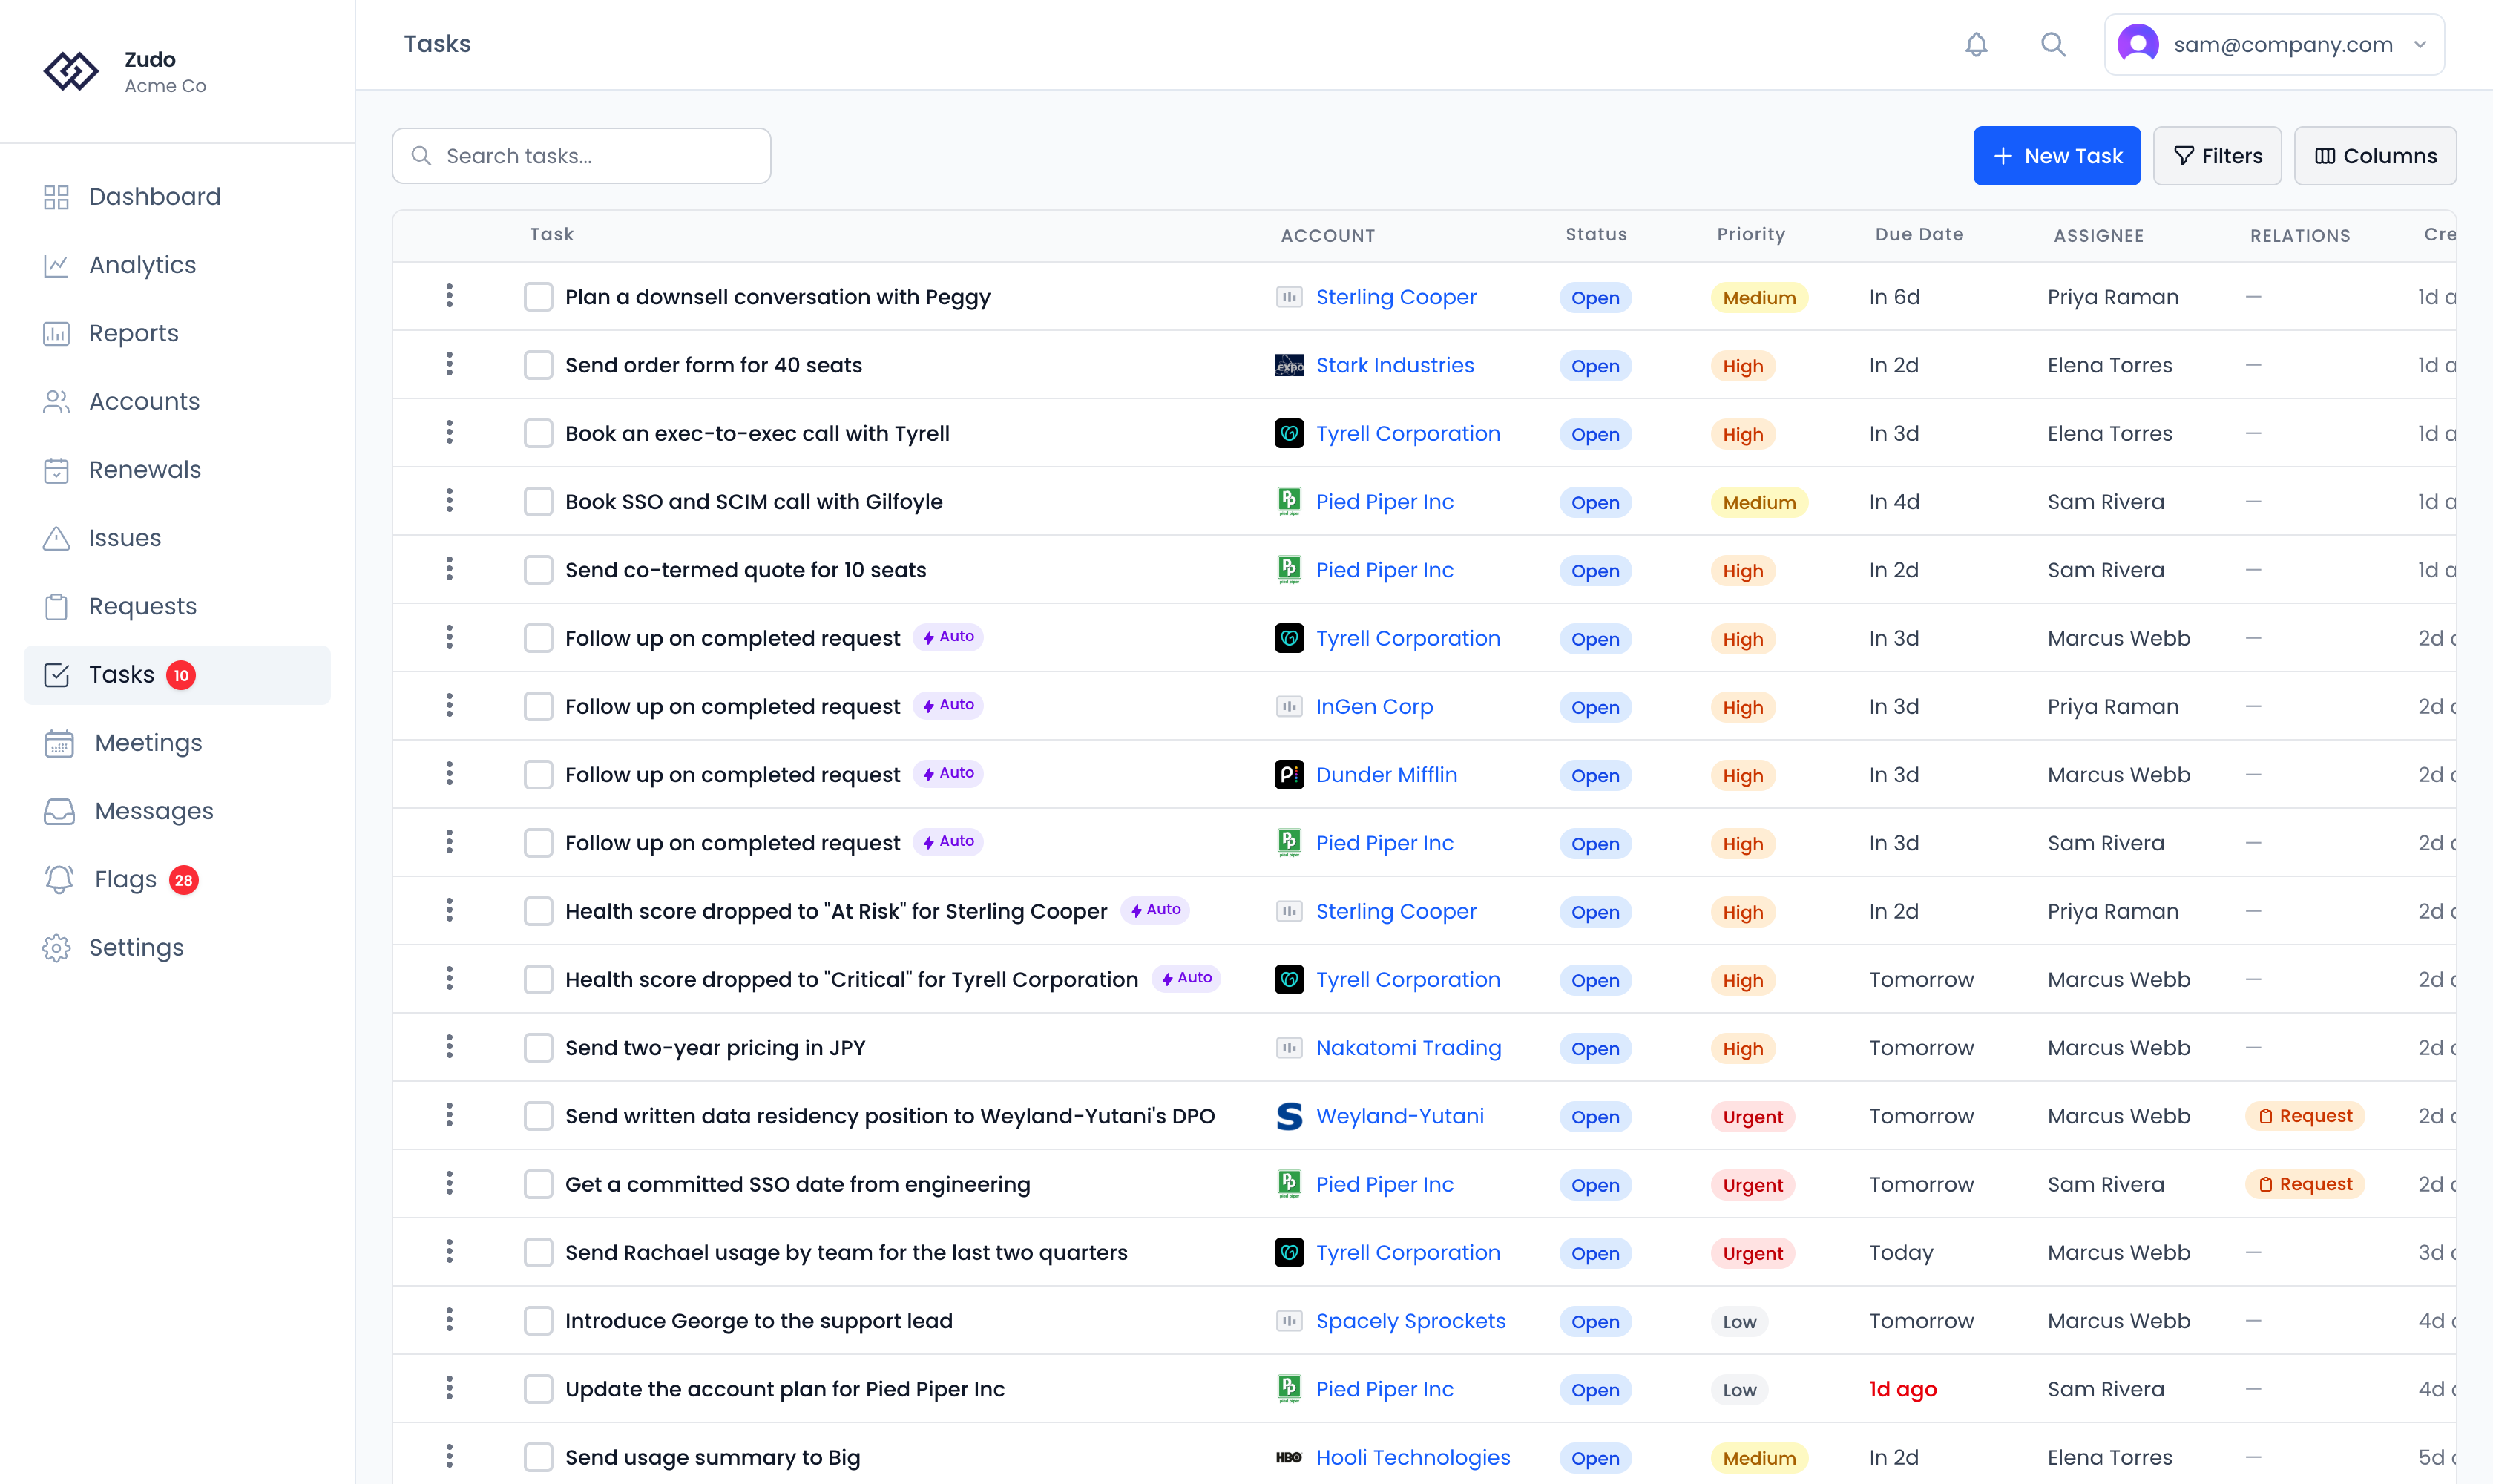This screenshot has width=2493, height=1484.
Task: Open the Analytics page
Action: (x=177, y=265)
